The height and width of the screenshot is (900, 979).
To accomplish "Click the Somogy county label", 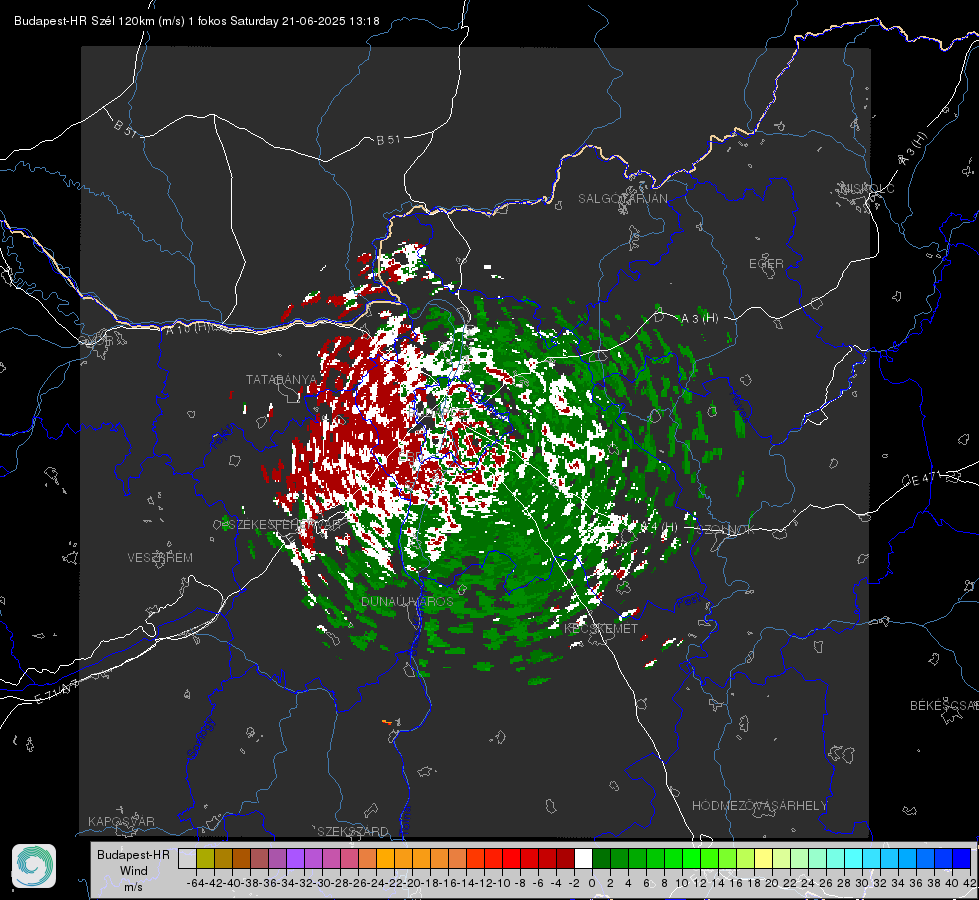I will pyautogui.click(x=200, y=738).
